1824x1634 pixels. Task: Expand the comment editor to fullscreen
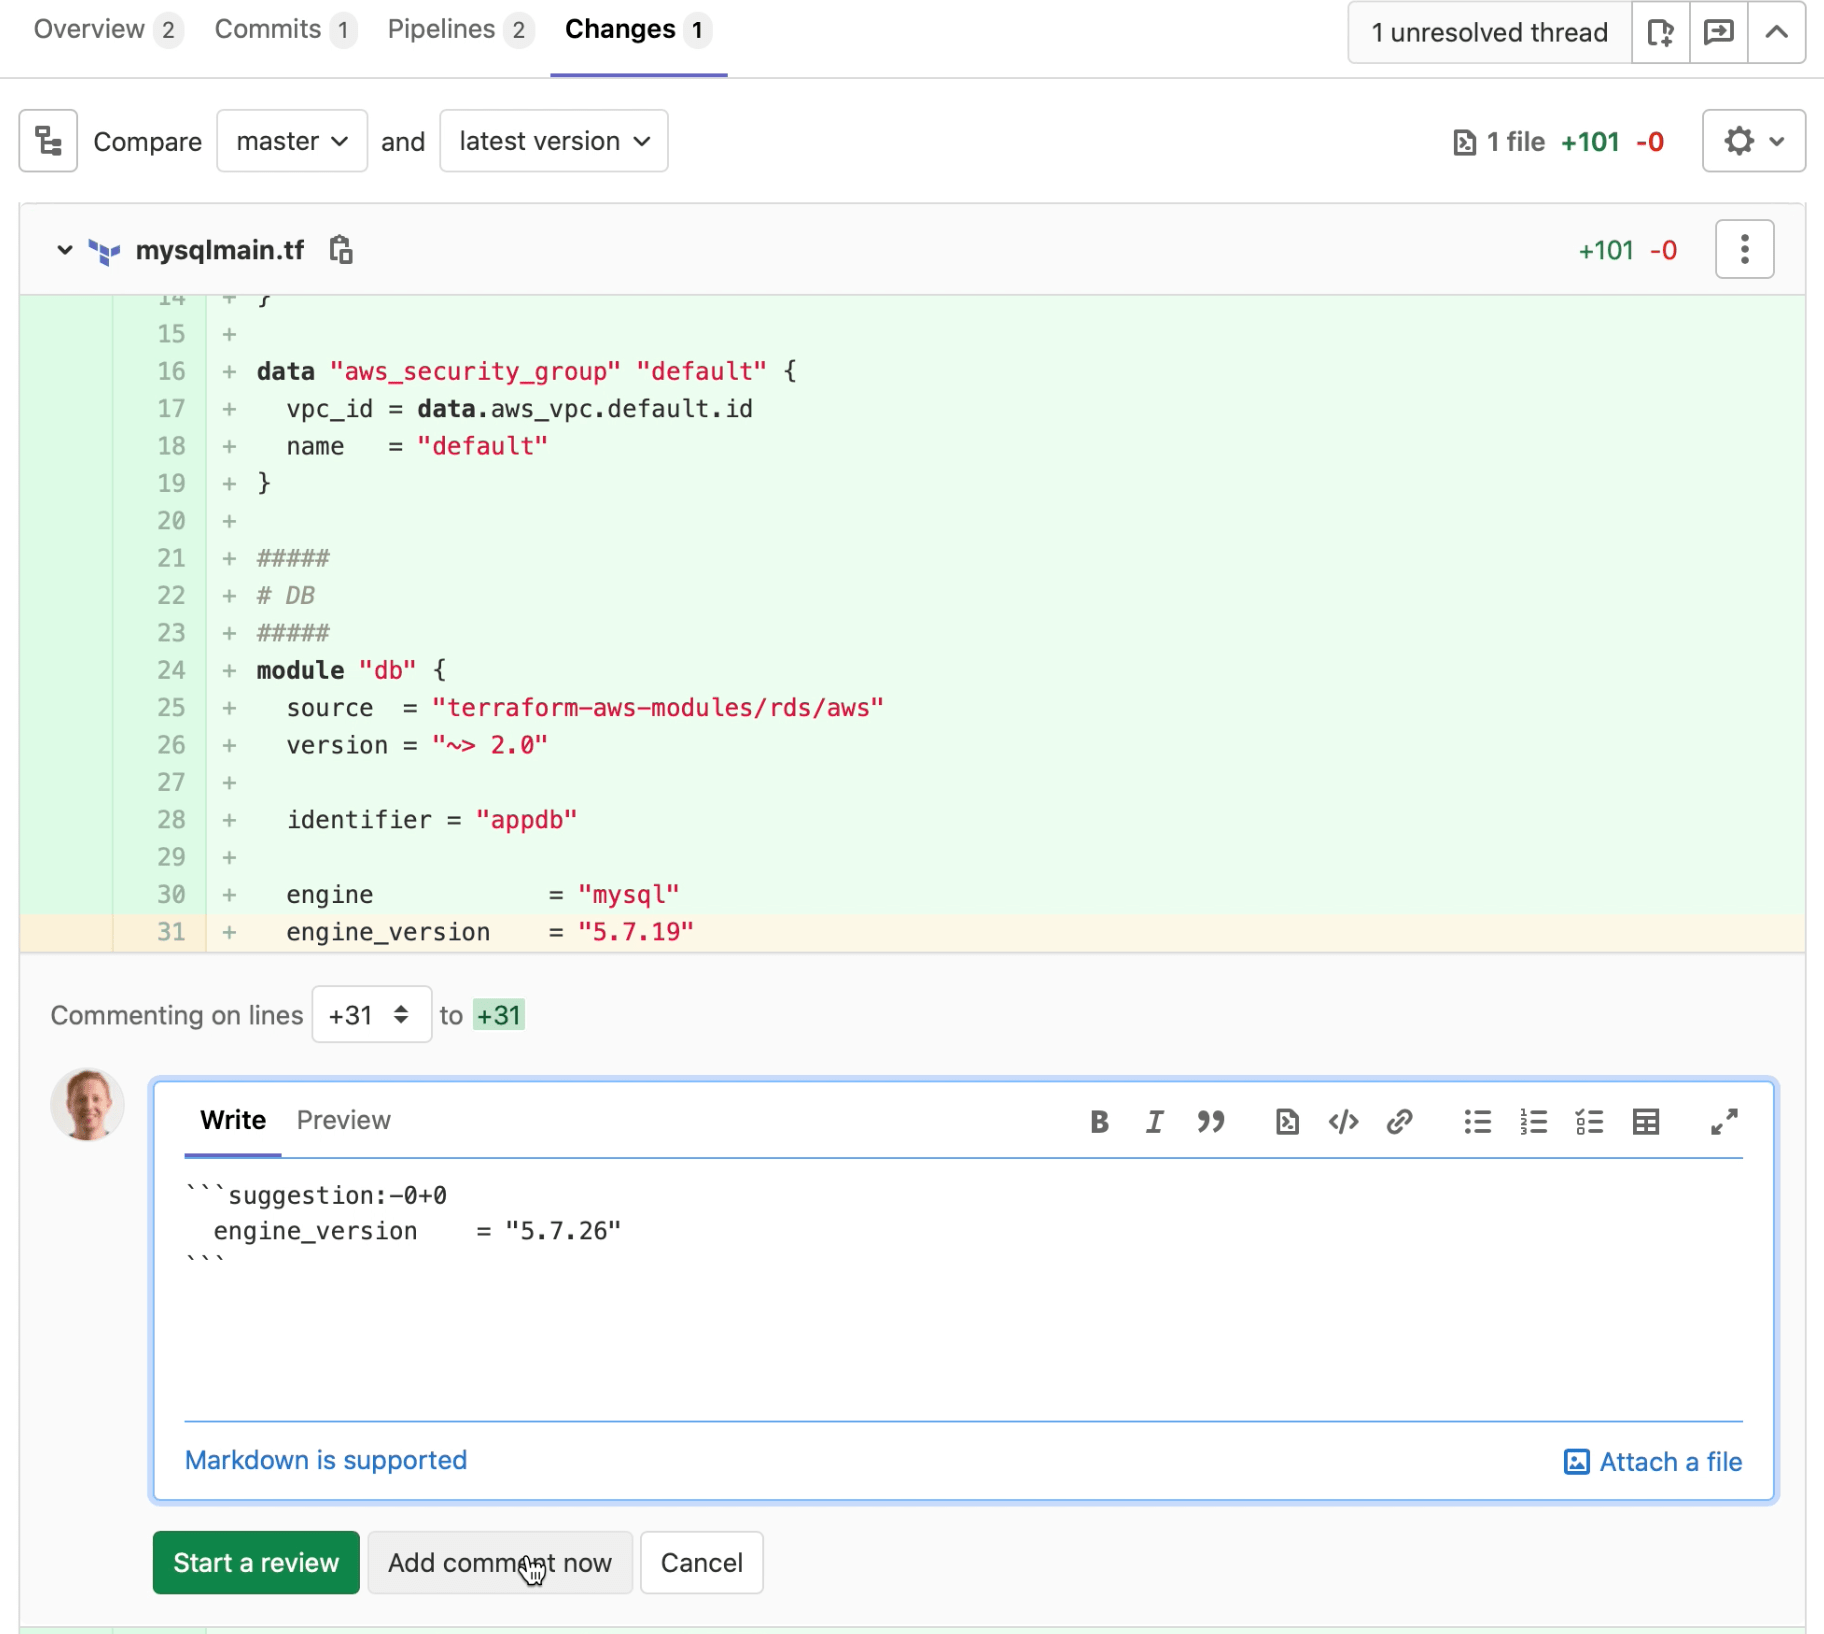point(1724,1121)
